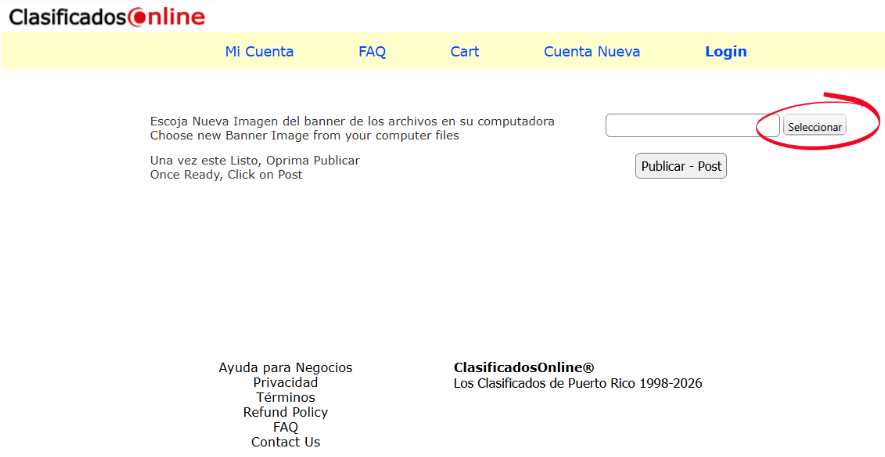This screenshot has width=885, height=457.
Task: Open the Refund Policy link
Action: tap(285, 412)
